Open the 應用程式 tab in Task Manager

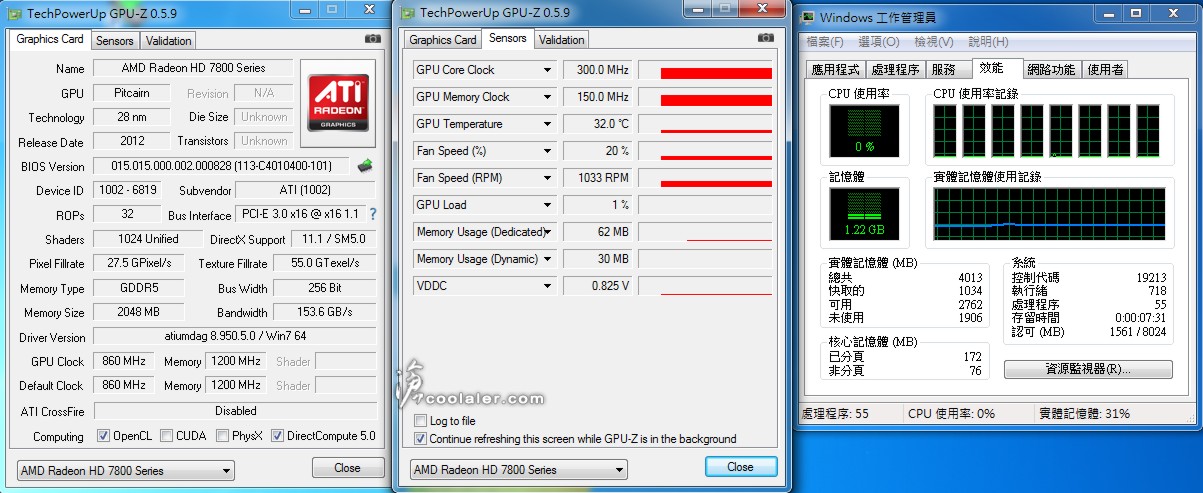(x=836, y=69)
